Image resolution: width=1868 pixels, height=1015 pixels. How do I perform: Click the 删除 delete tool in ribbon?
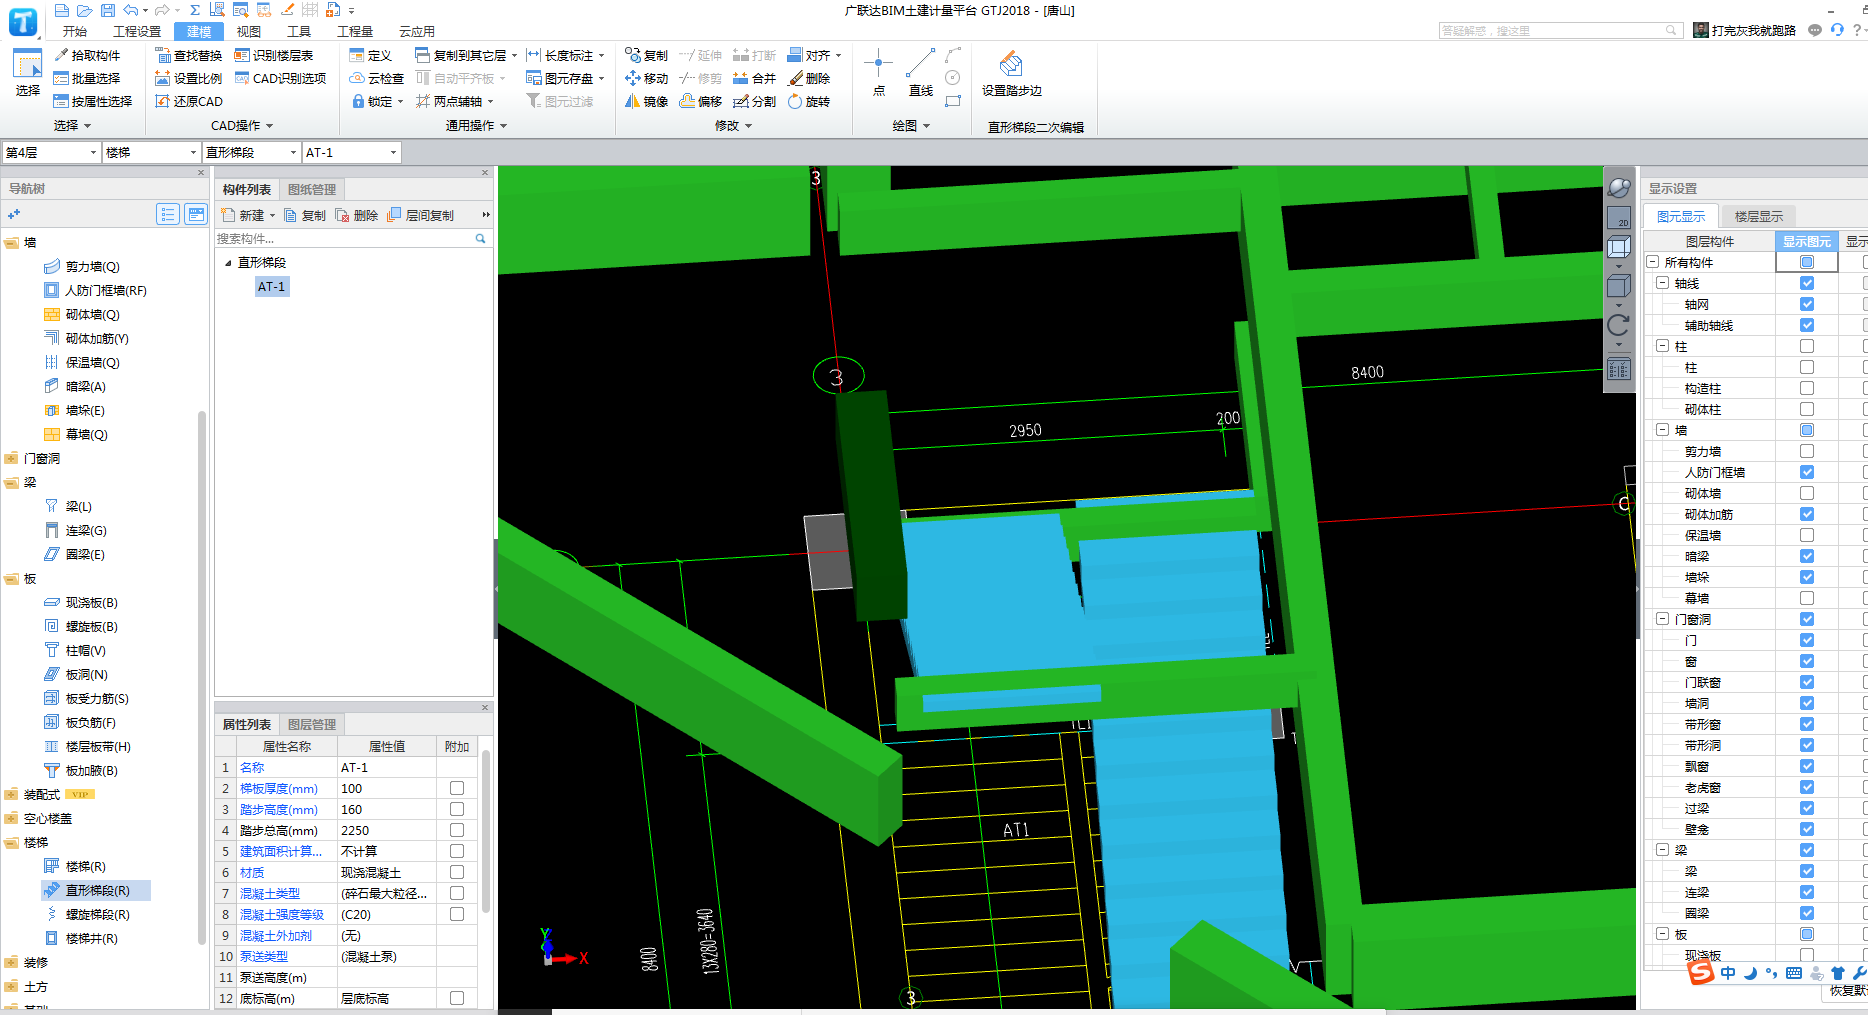[x=808, y=78]
